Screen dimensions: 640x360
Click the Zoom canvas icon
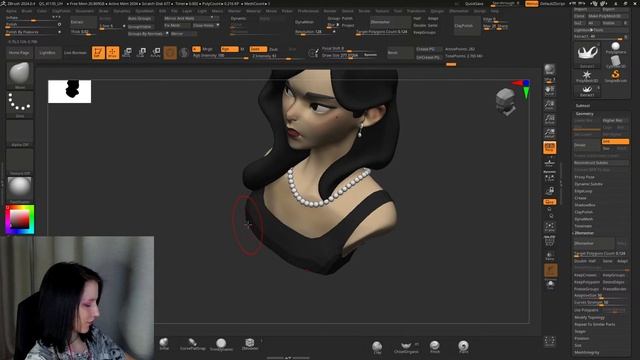pos(550,105)
